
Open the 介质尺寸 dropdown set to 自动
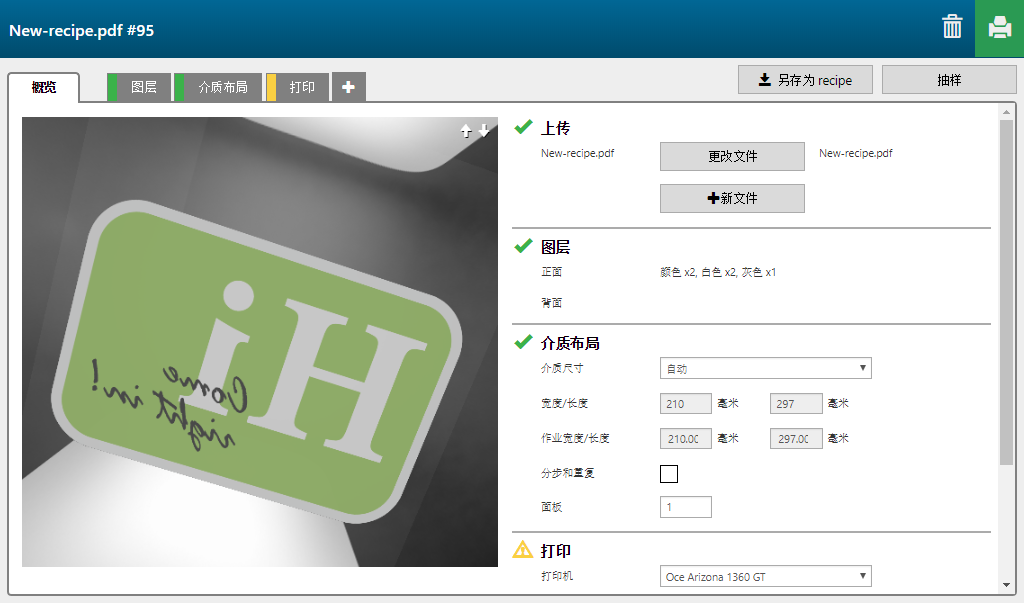click(x=765, y=368)
